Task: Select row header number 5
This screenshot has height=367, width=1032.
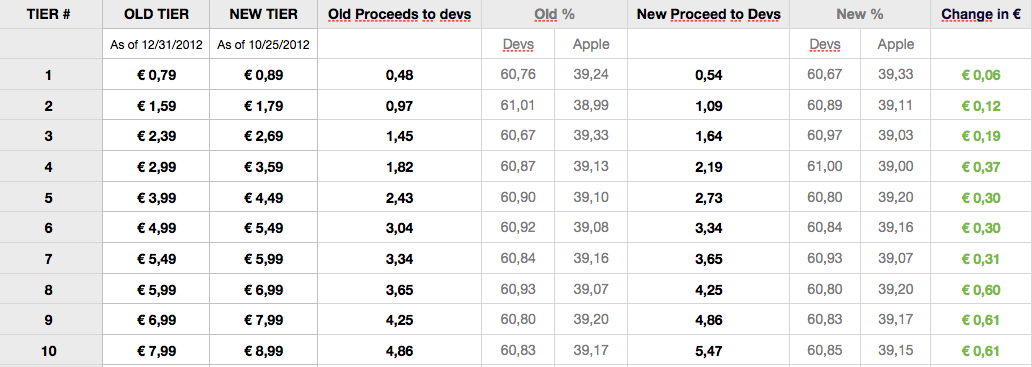Action: point(49,197)
